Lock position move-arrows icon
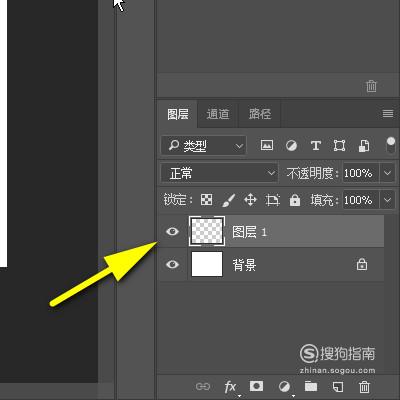Viewport: 400px width, 400px height. tap(250, 200)
